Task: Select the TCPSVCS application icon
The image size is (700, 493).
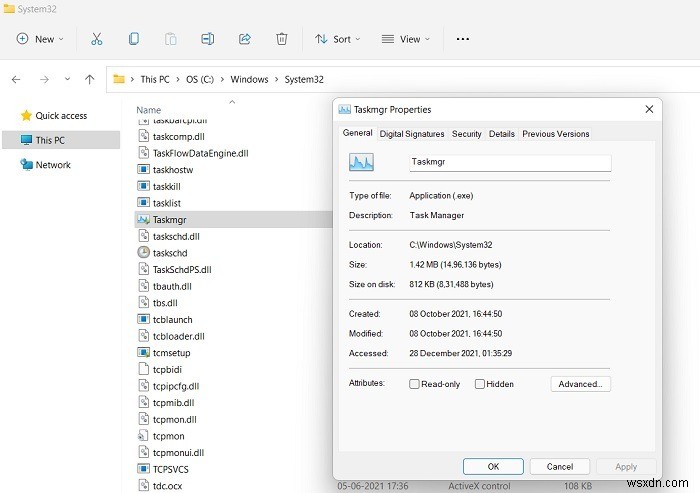Action: tap(143, 469)
